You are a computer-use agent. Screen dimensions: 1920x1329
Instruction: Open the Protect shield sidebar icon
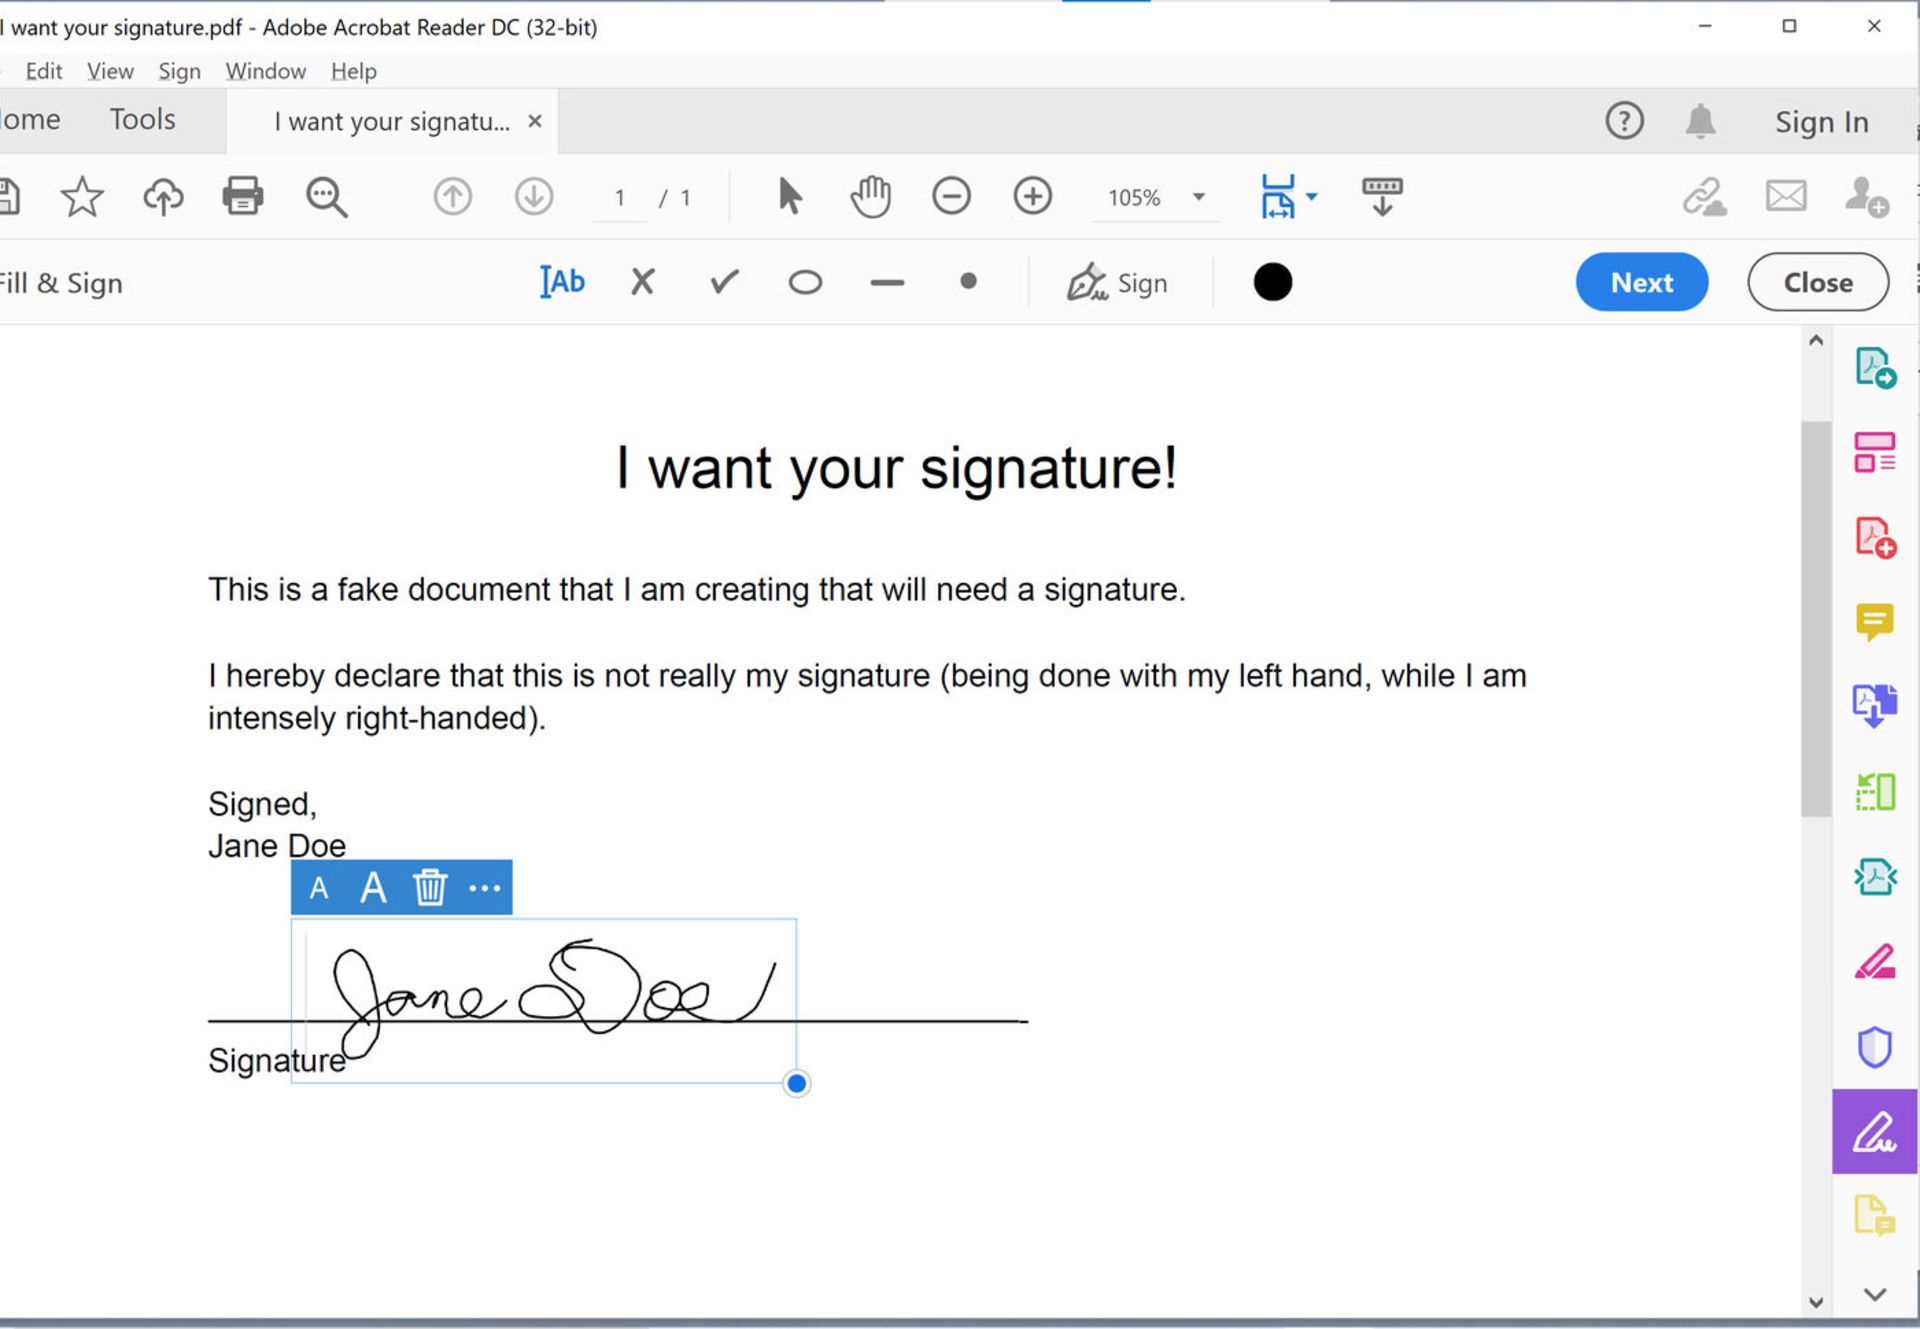(x=1875, y=1047)
